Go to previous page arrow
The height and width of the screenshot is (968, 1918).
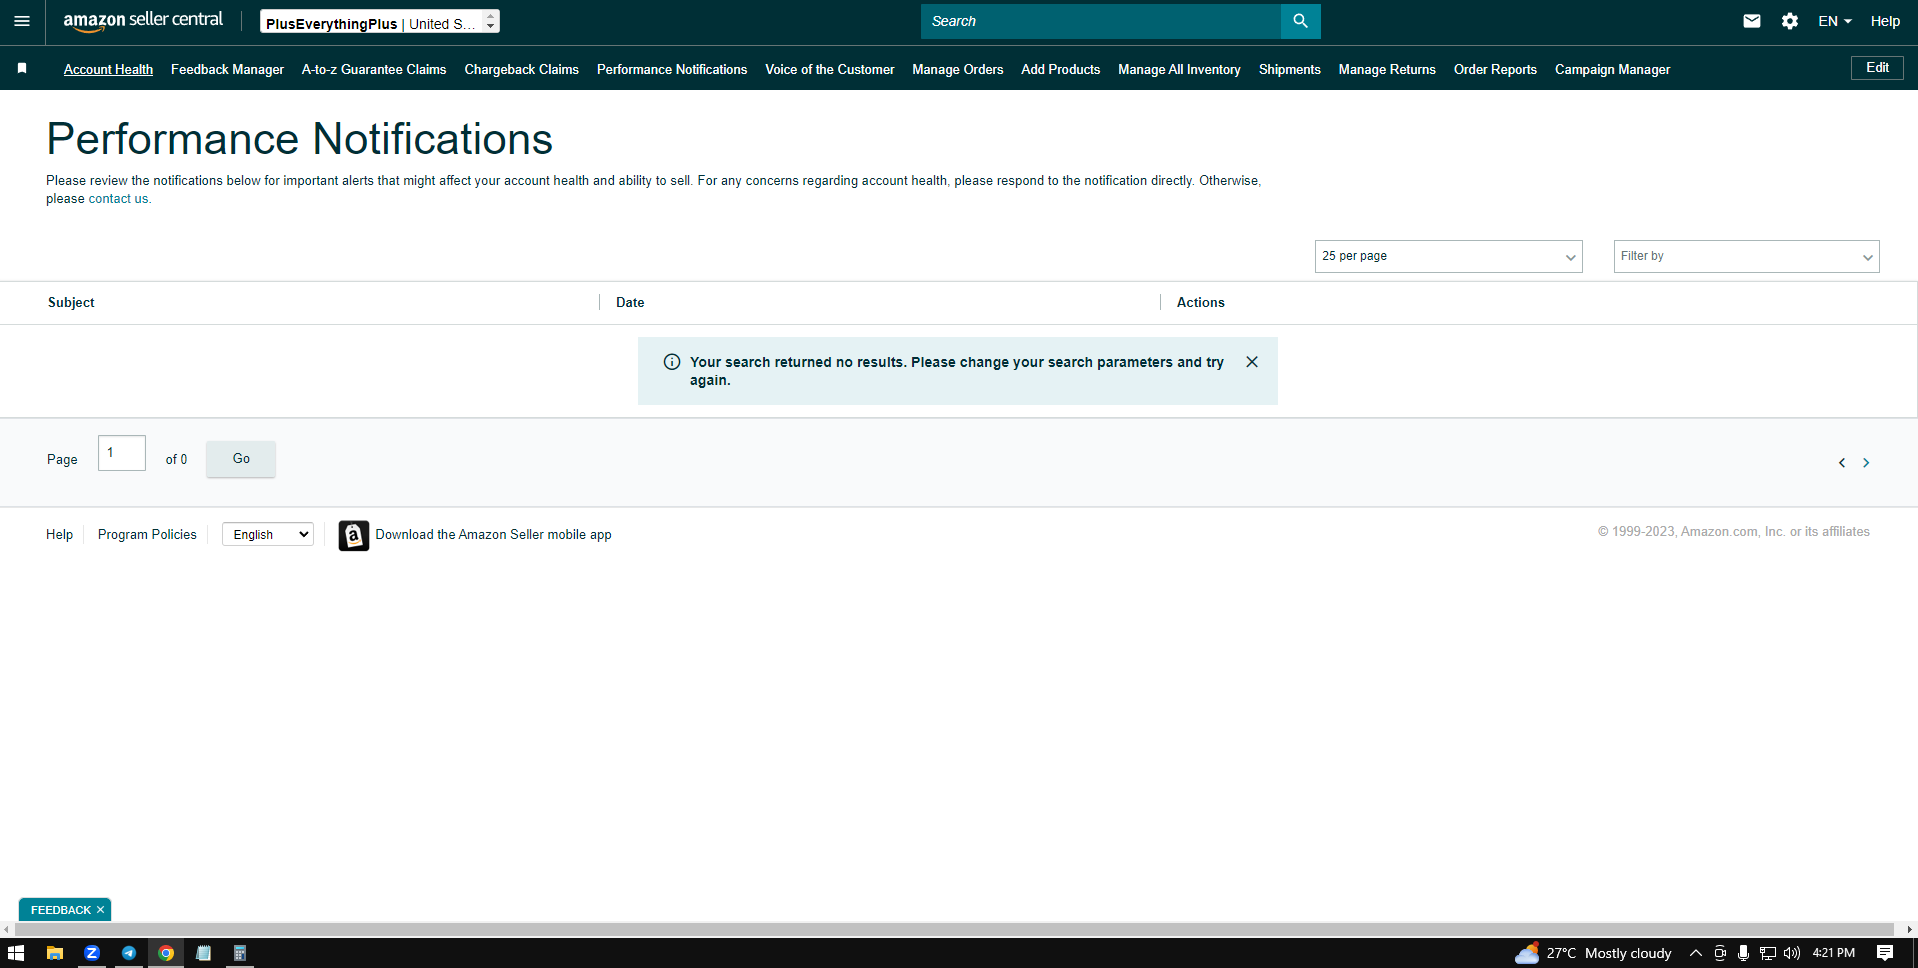1842,463
